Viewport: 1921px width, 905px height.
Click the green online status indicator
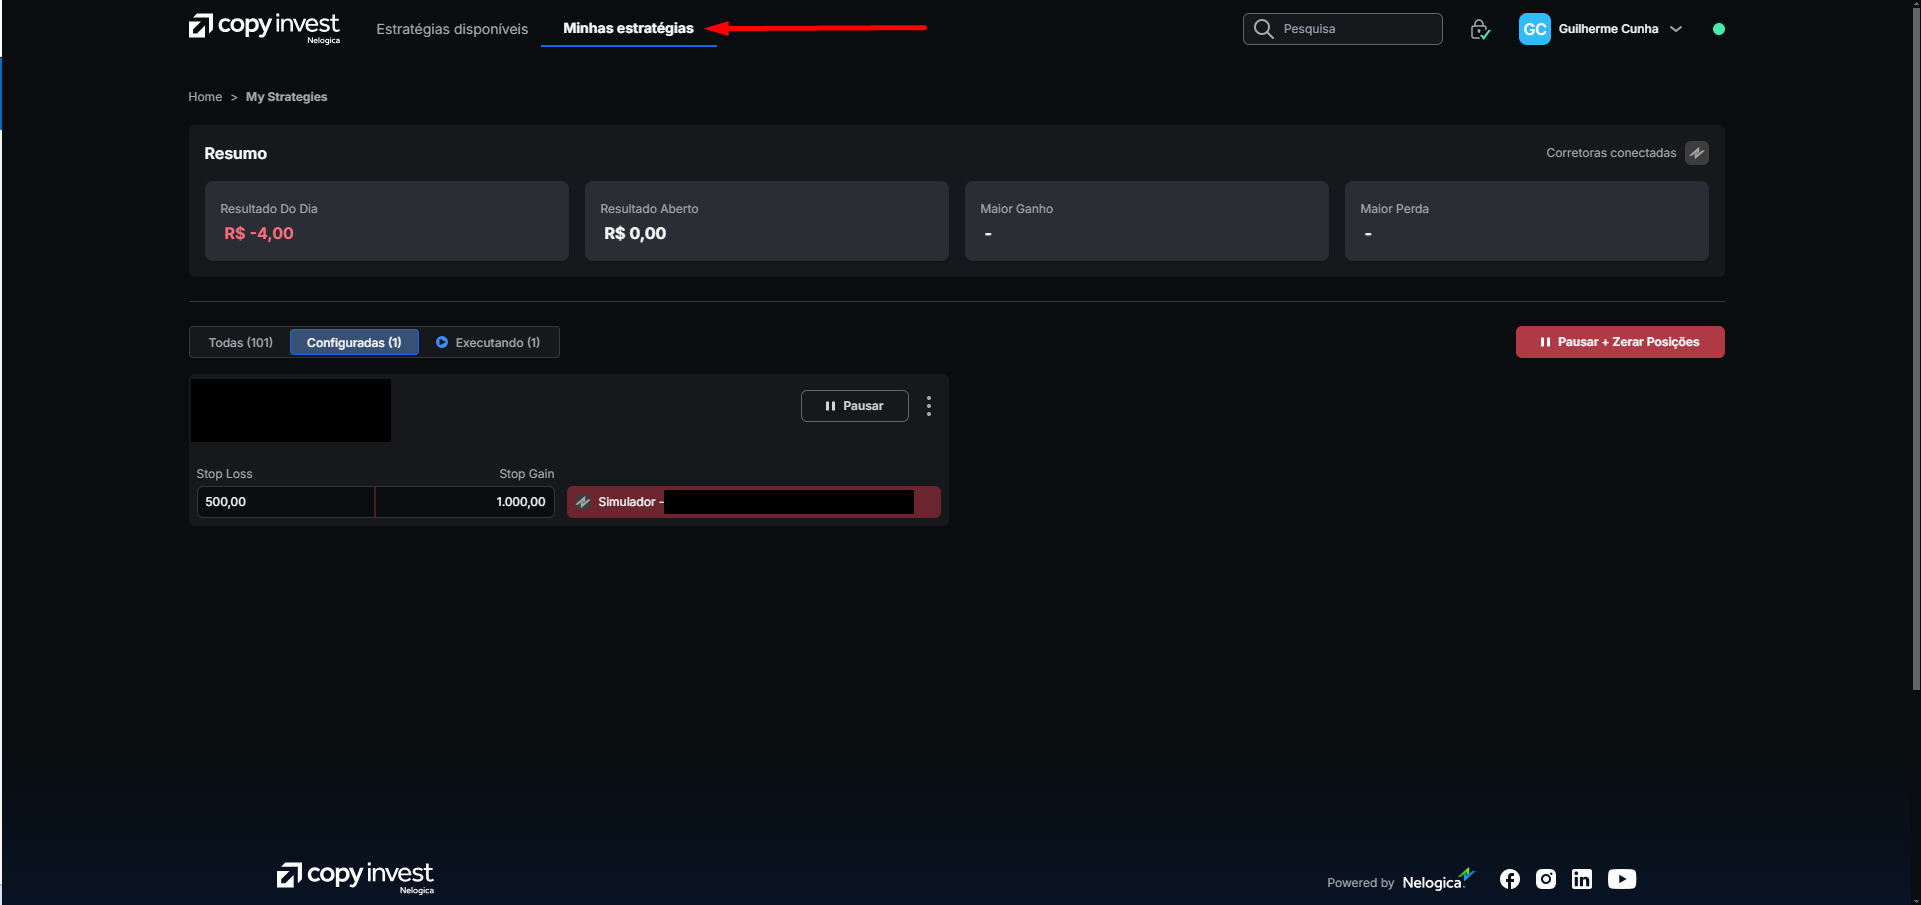pos(1718,29)
